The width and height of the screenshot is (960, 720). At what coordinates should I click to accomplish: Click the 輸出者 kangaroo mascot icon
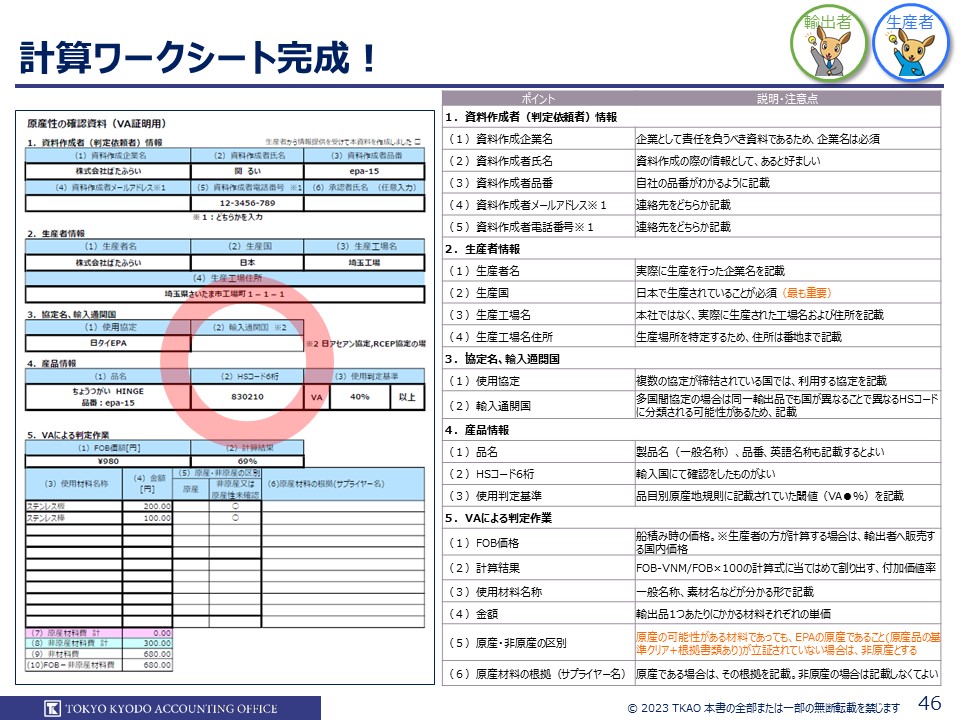(830, 42)
